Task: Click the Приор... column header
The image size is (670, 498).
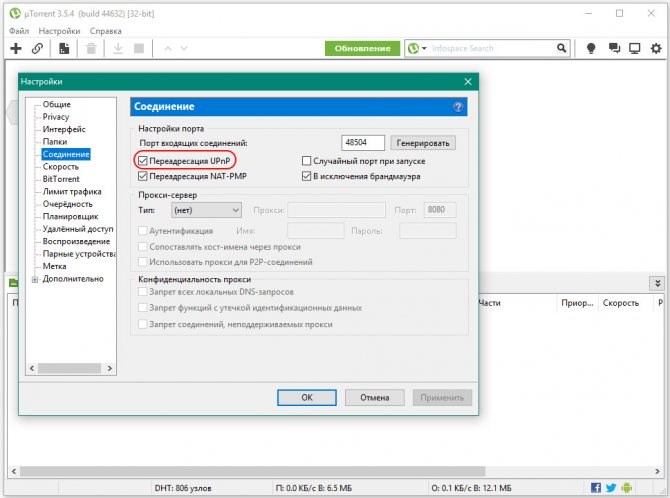Action: tap(577, 303)
